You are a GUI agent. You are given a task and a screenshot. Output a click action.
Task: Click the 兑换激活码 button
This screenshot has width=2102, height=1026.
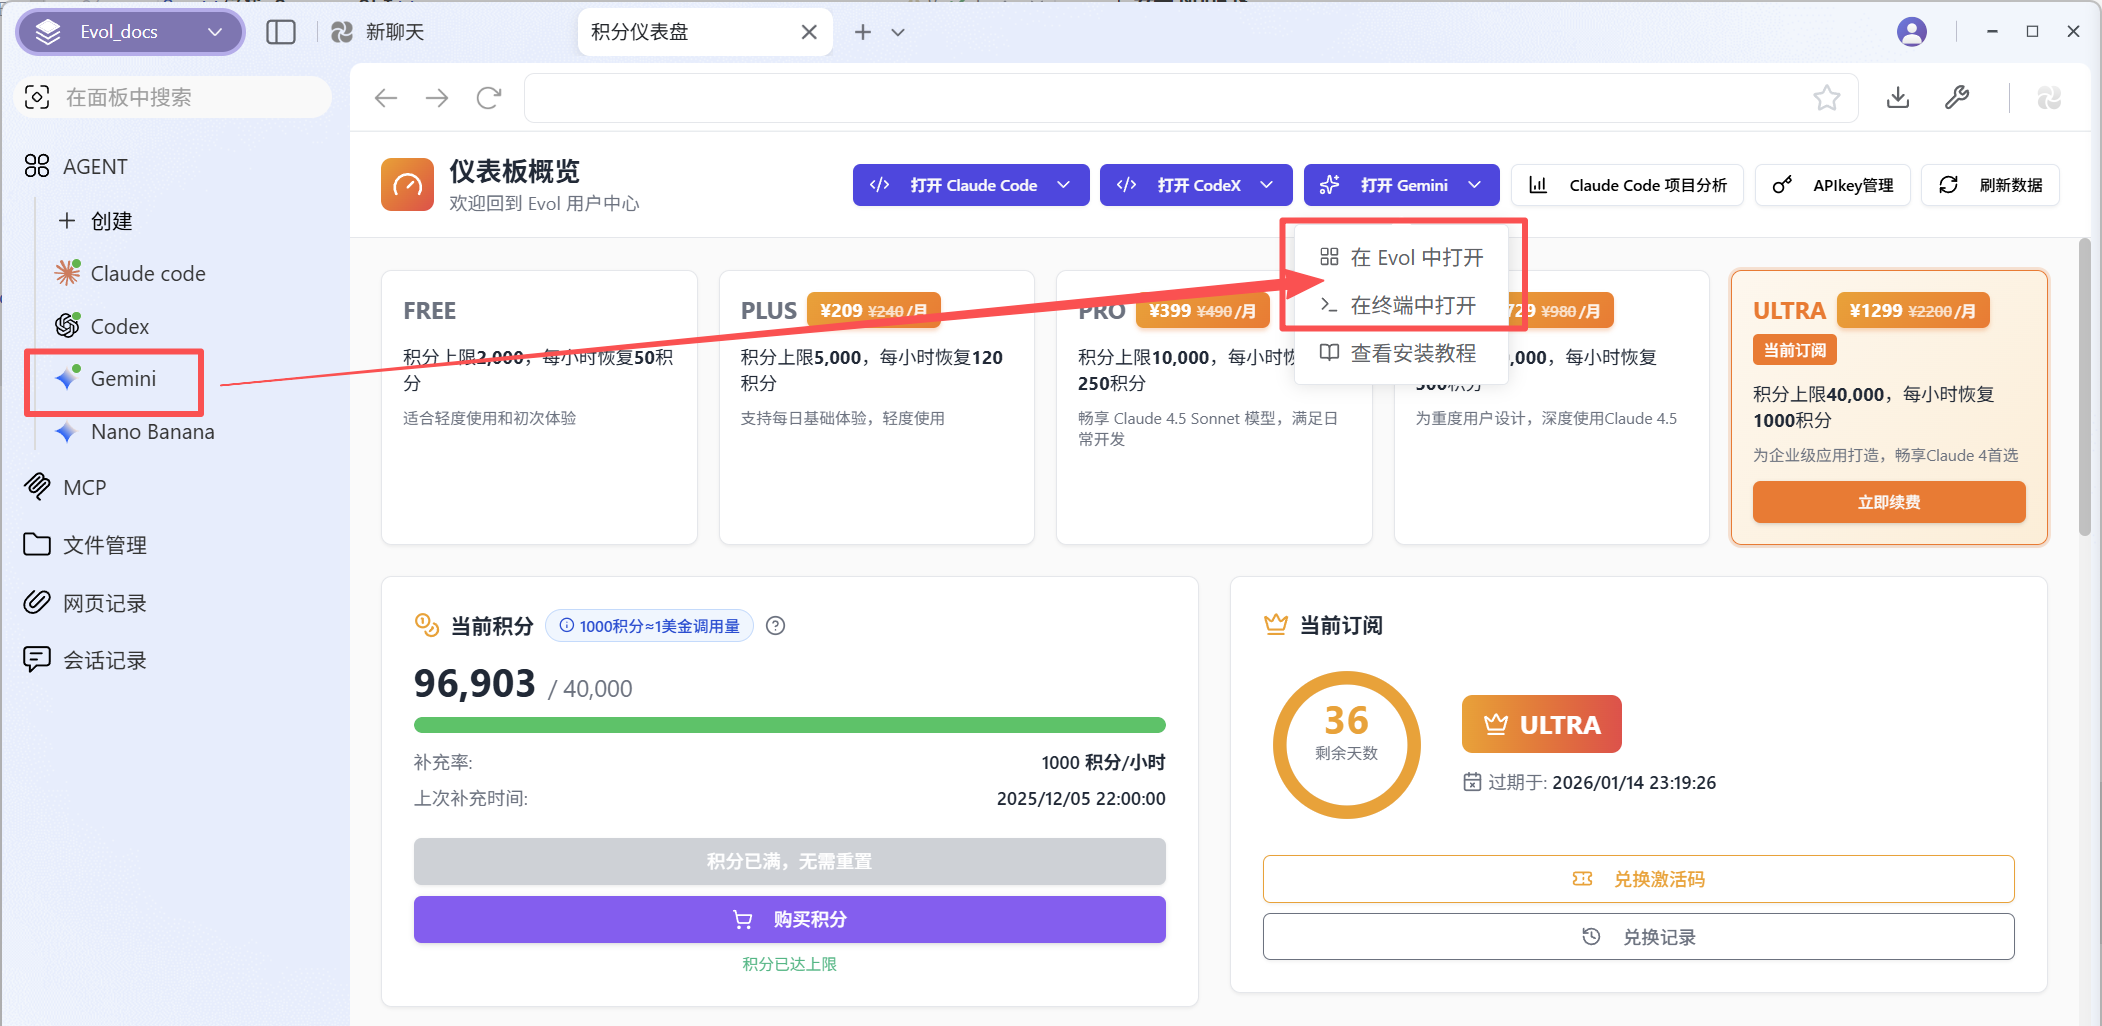tap(1638, 879)
